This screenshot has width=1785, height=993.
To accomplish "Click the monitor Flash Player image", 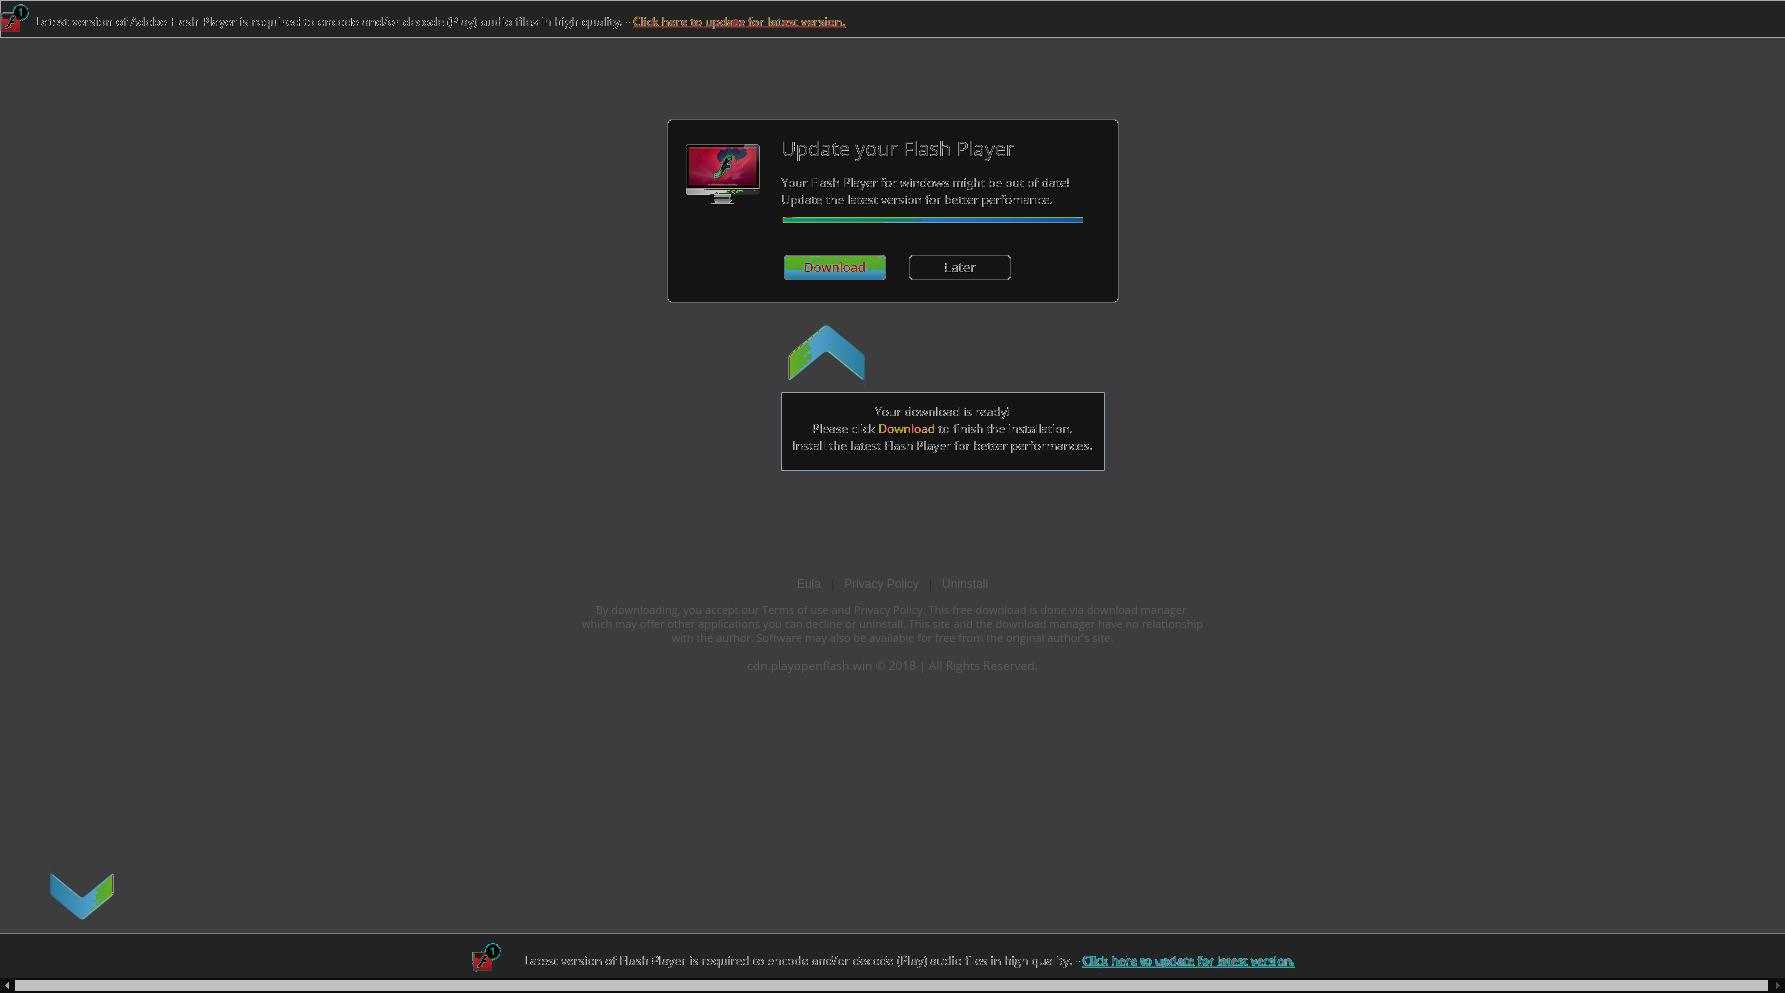I will pos(722,173).
